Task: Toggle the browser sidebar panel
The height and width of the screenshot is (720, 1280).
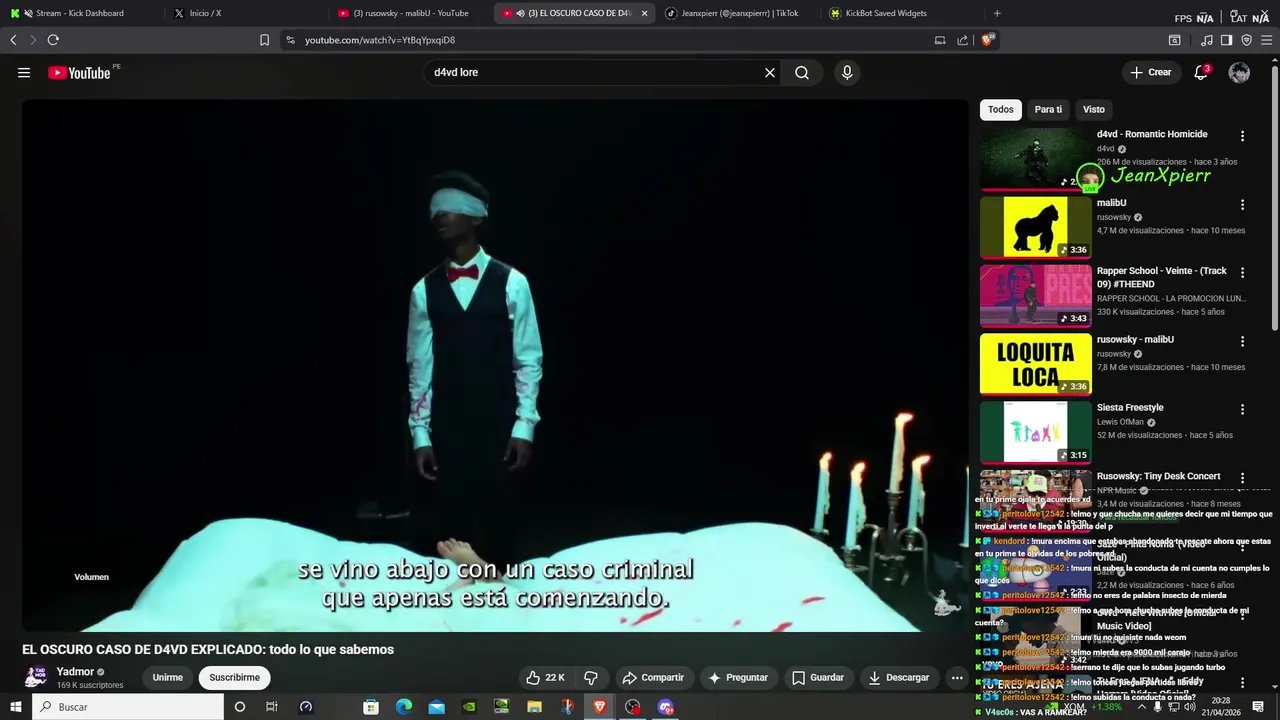Action: 1226,40
